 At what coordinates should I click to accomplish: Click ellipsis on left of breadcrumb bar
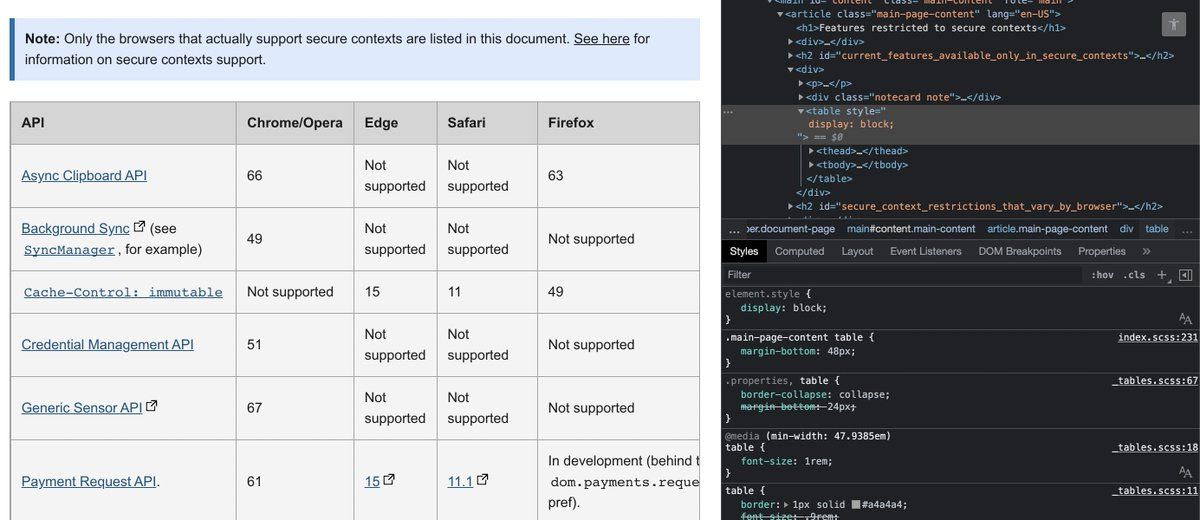pos(735,229)
